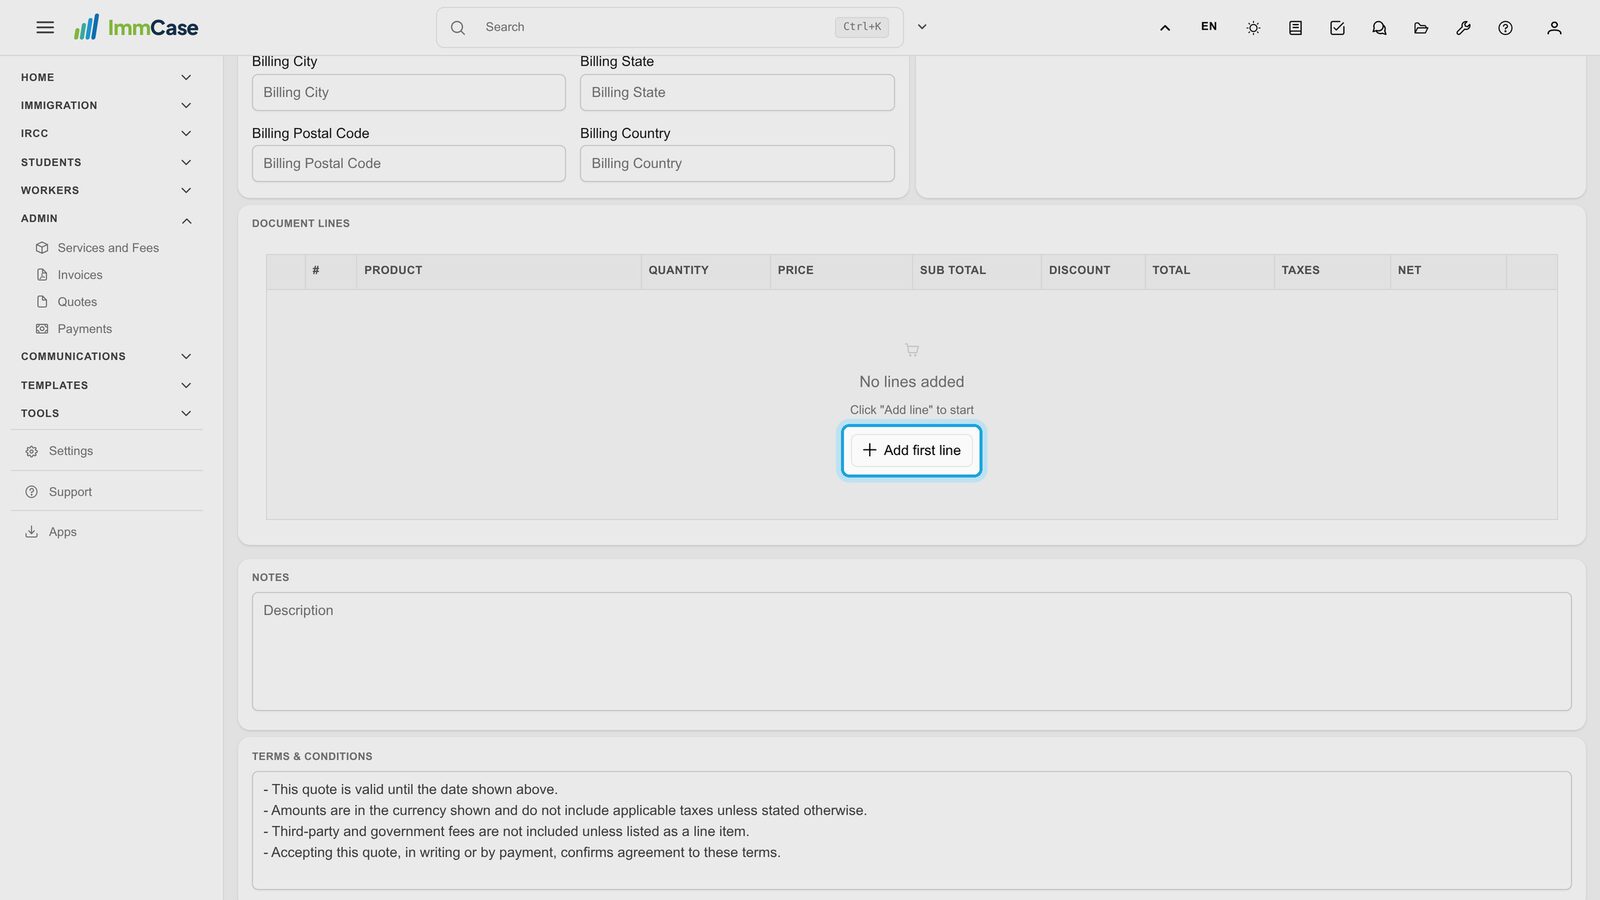Click the Billing Country input
This screenshot has width=1600, height=900.
(737, 163)
